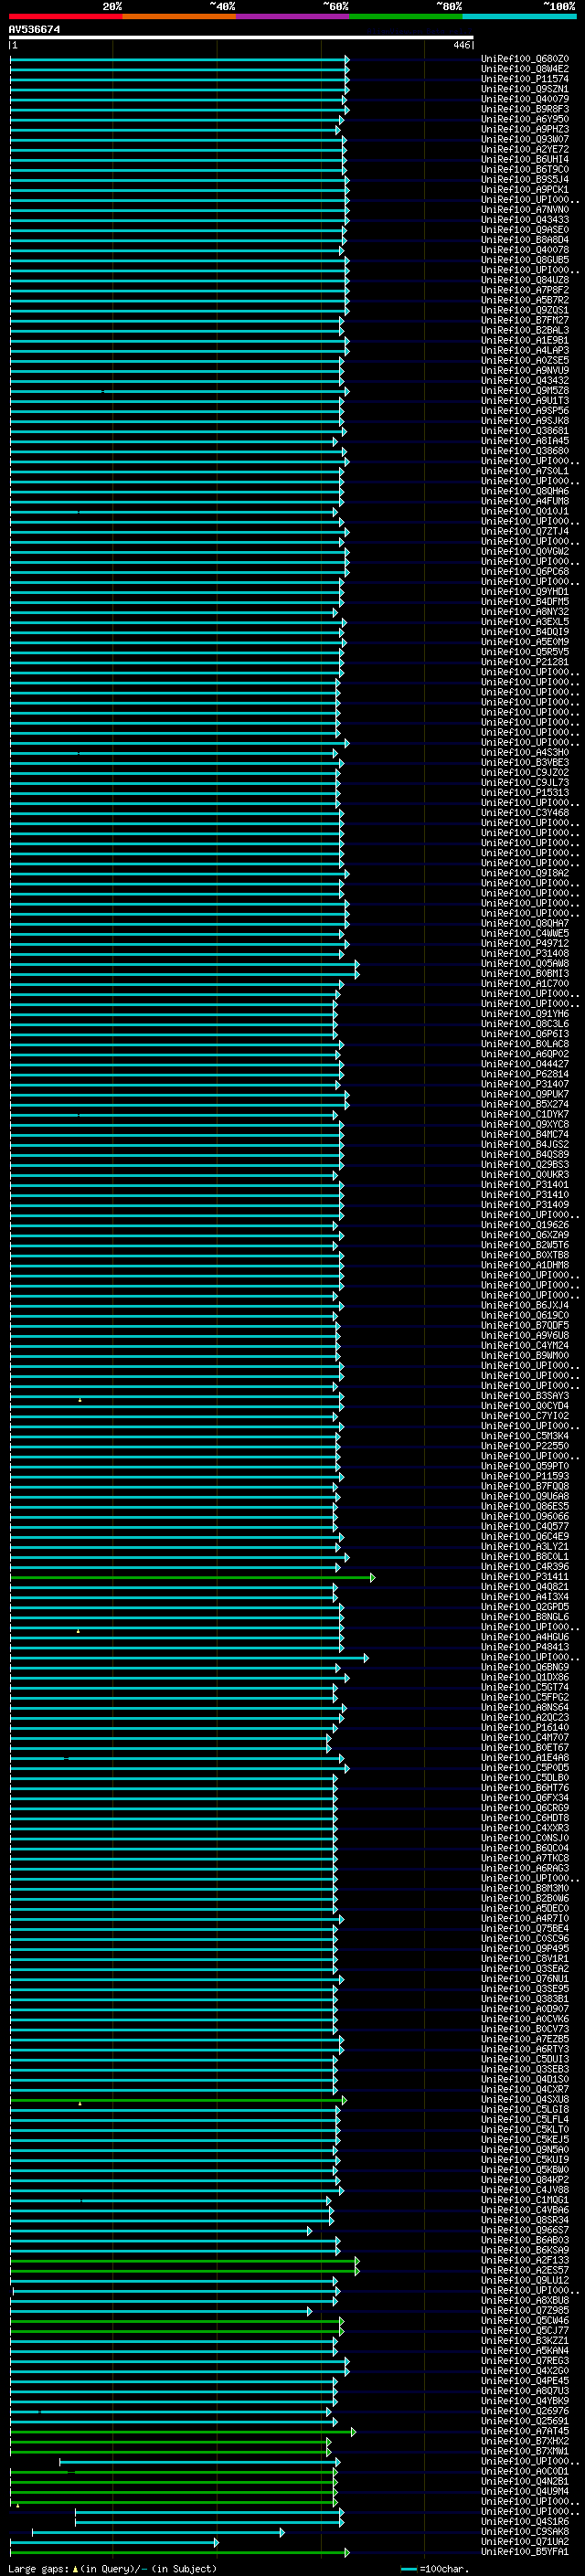Select hit UniRef100_A8IA45
Screen dimensions: 585x2576
point(525,441)
